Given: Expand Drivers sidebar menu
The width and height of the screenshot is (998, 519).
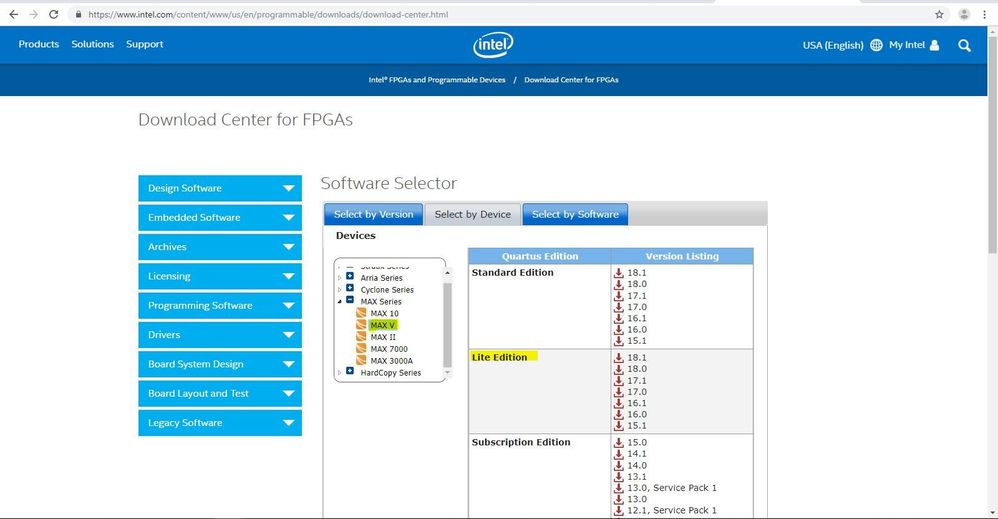Looking at the screenshot, I should [x=220, y=335].
